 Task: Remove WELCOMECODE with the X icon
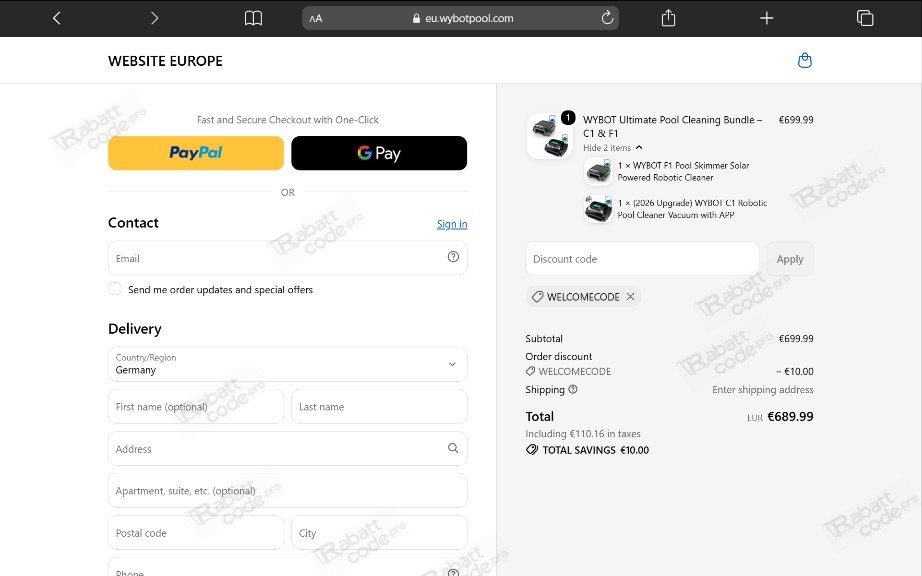pyautogui.click(x=630, y=296)
